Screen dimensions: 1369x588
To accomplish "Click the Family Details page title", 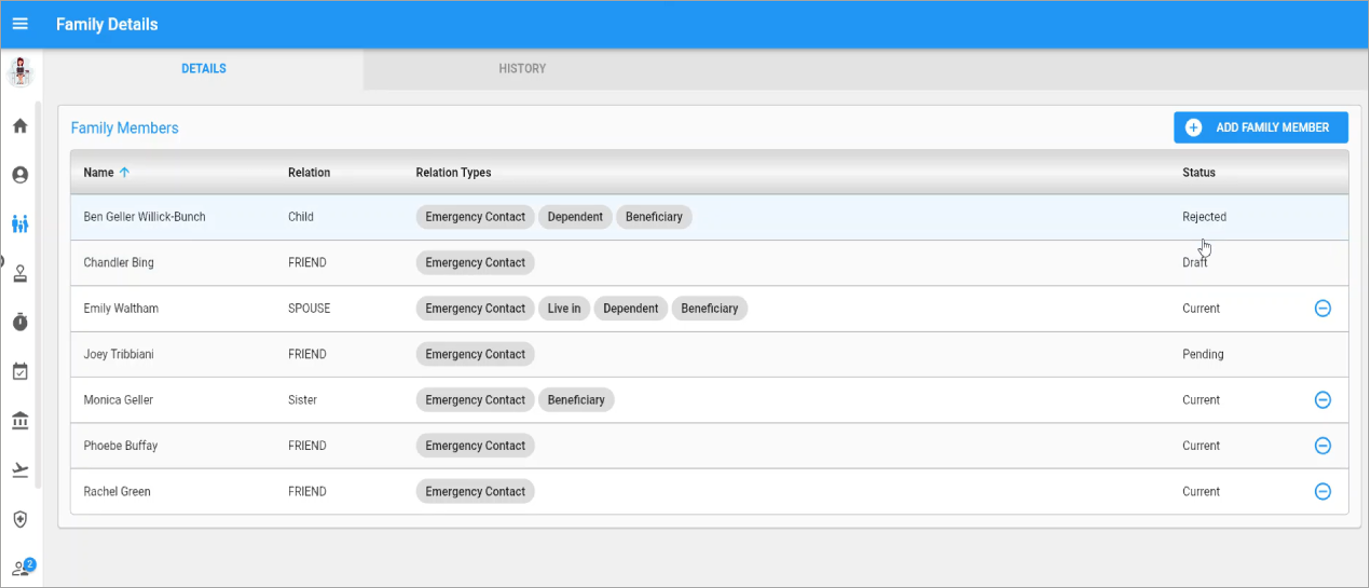I will pyautogui.click(x=107, y=24).
